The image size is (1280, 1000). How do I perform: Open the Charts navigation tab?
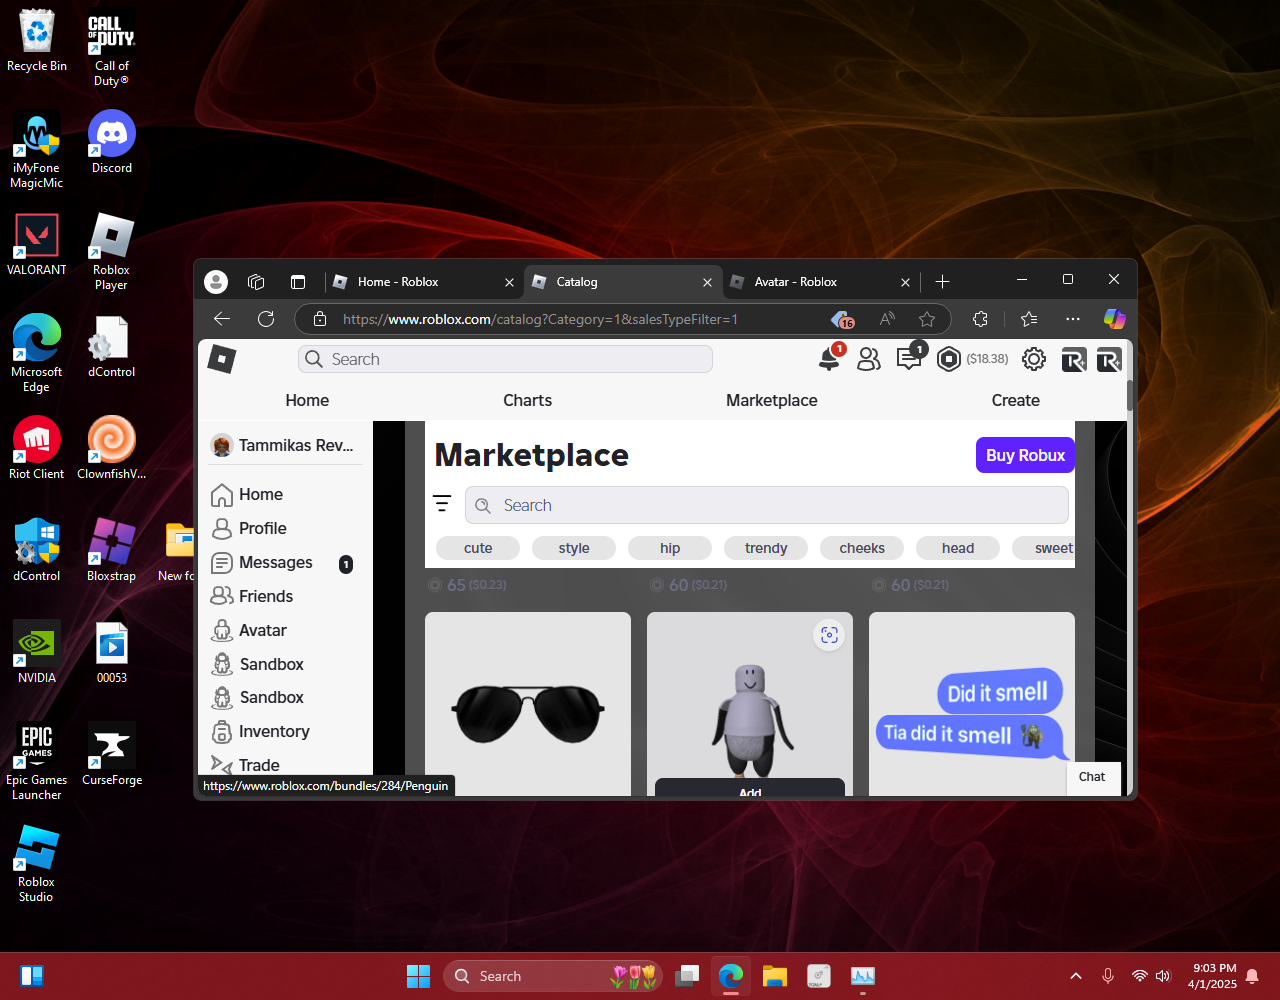527,400
